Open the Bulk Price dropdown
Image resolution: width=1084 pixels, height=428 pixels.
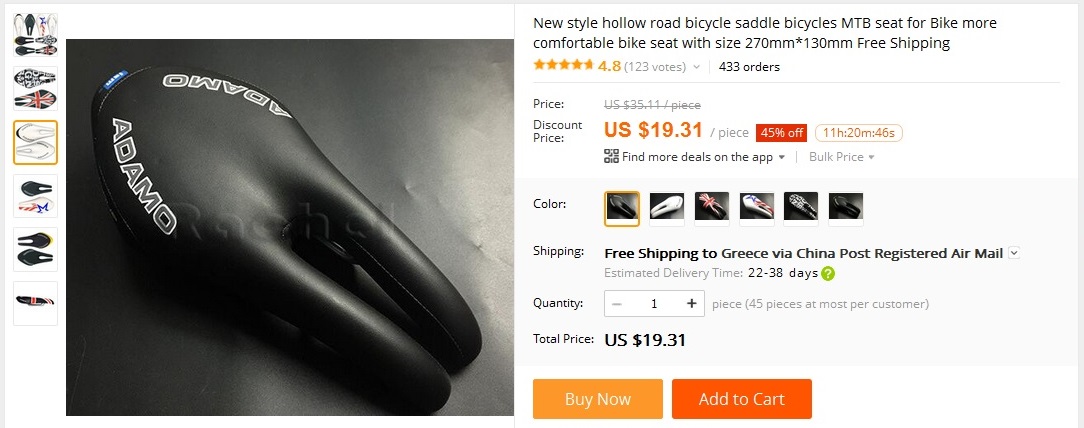click(841, 157)
